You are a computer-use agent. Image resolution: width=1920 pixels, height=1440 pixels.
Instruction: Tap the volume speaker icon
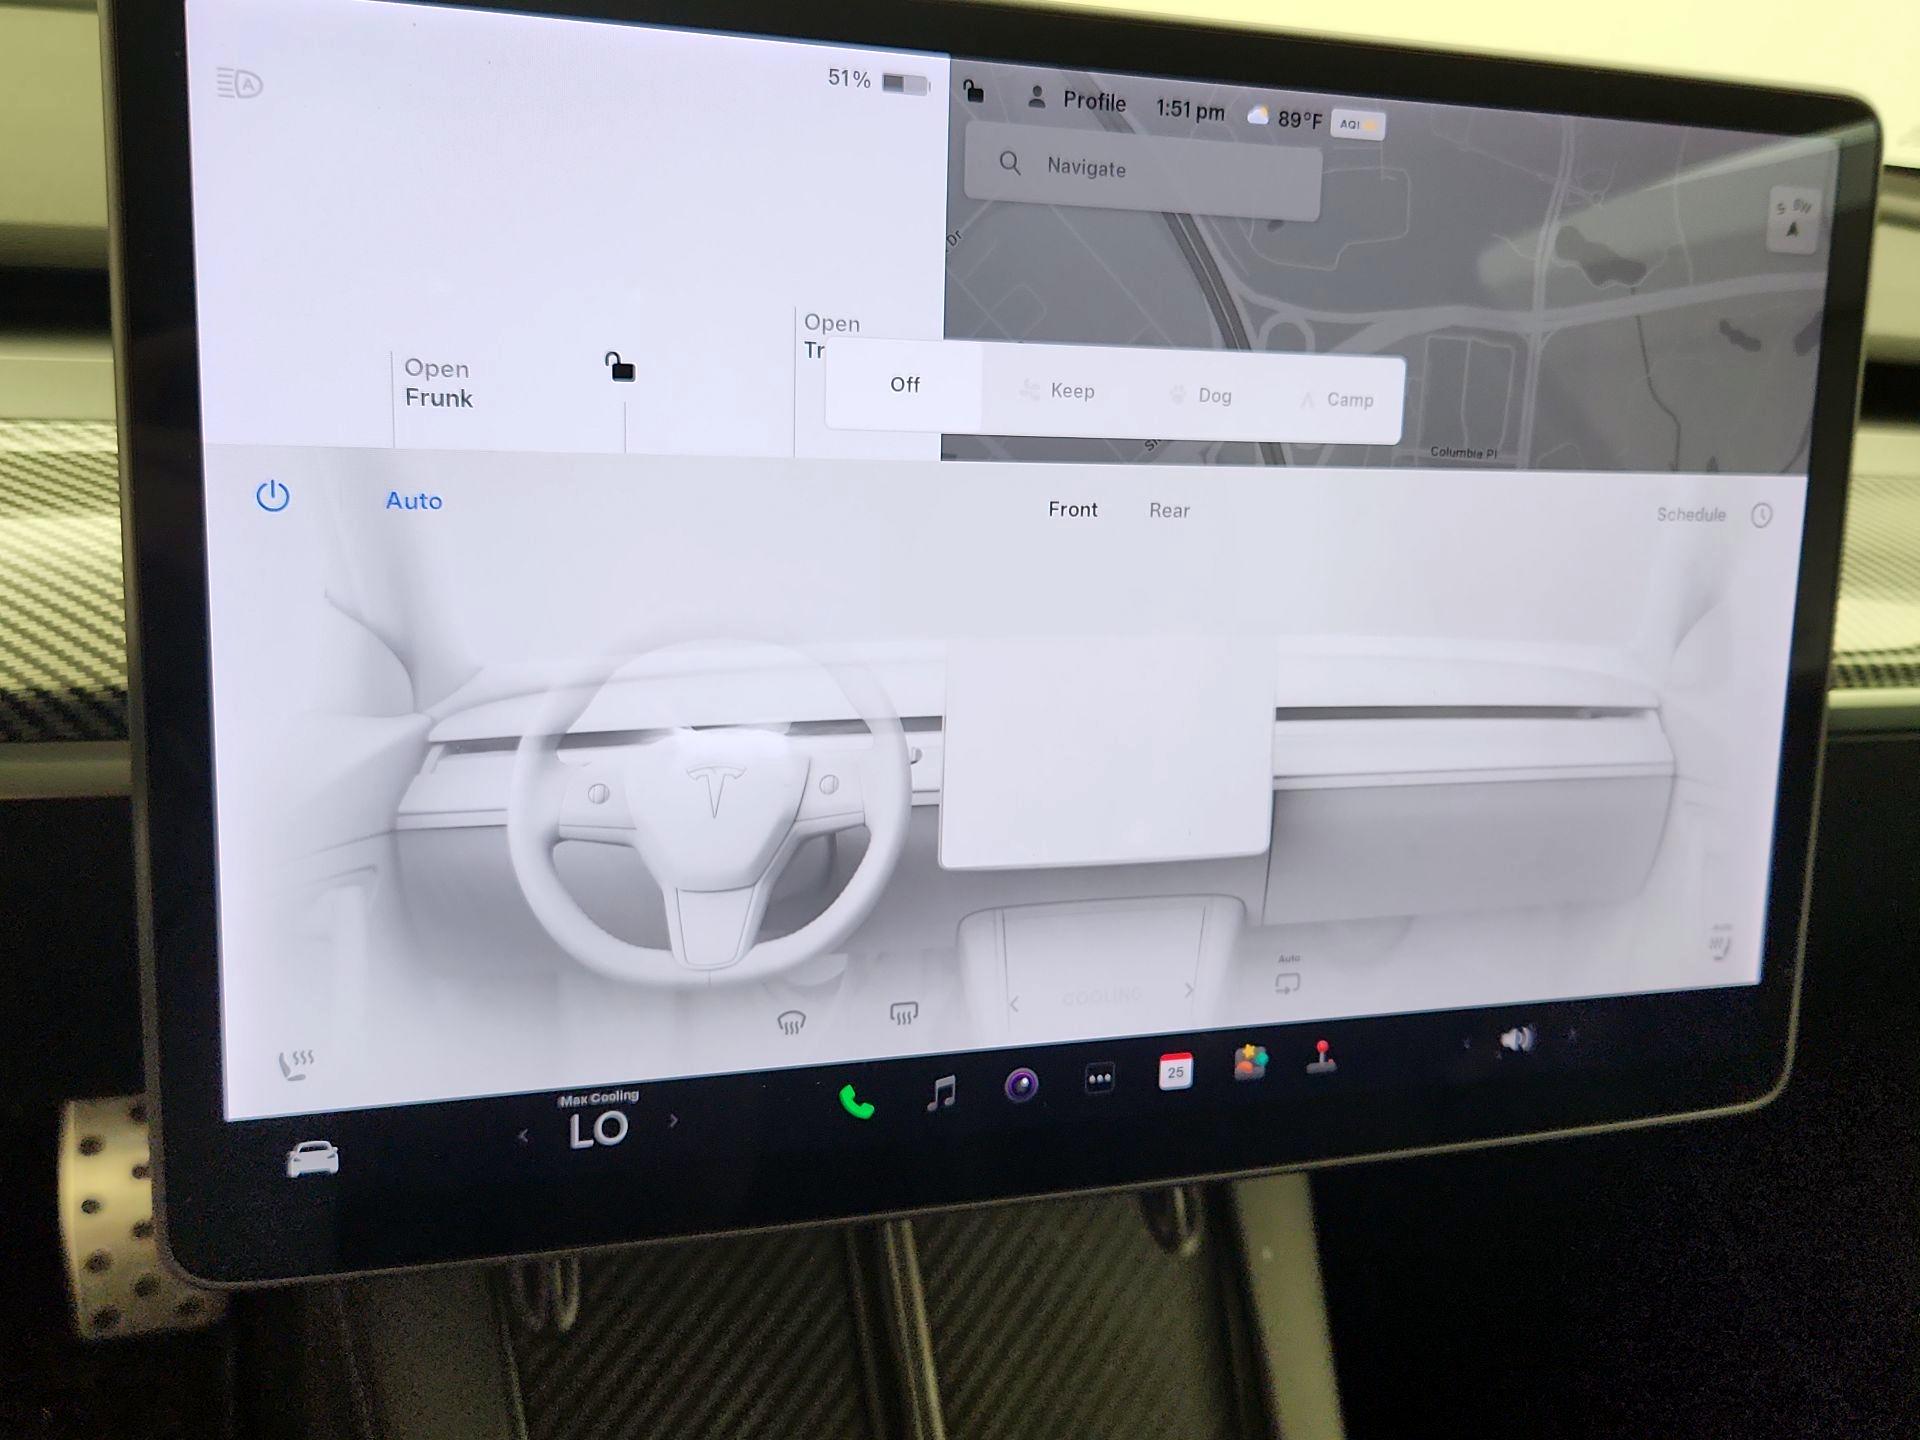click(1516, 1040)
